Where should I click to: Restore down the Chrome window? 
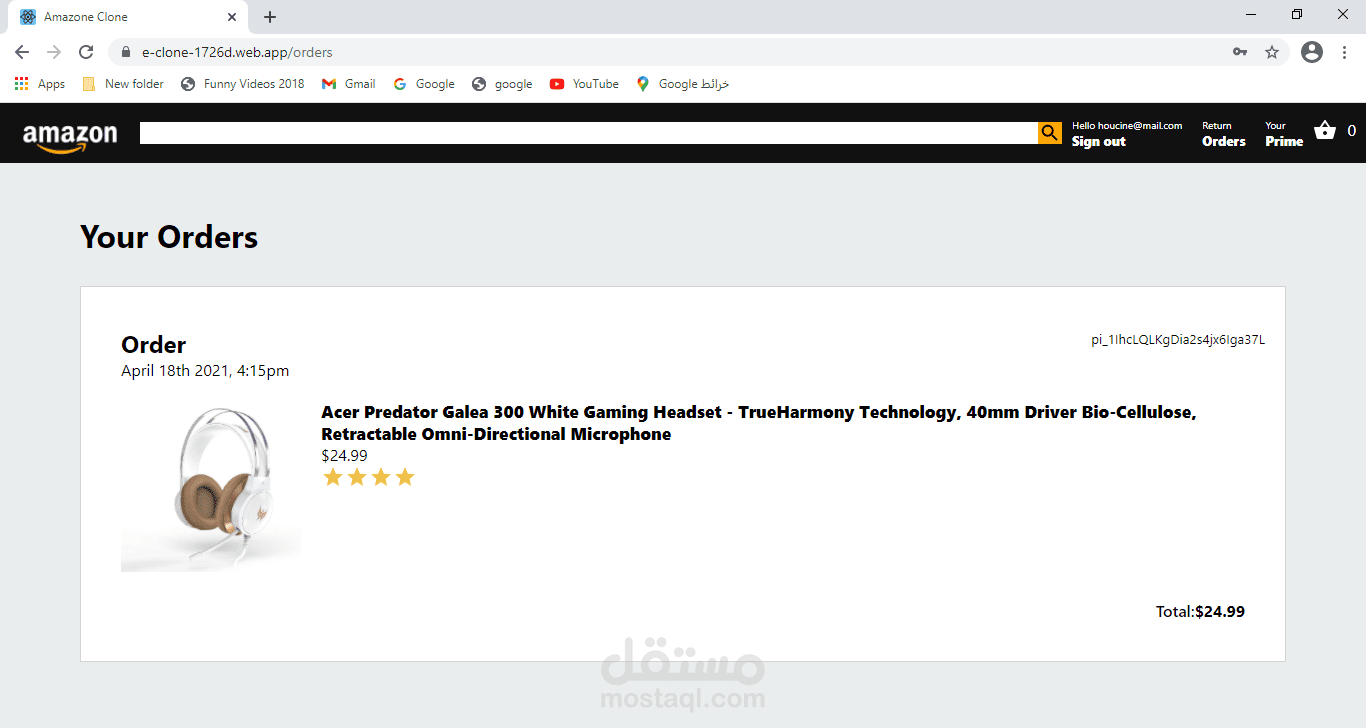coord(1297,14)
